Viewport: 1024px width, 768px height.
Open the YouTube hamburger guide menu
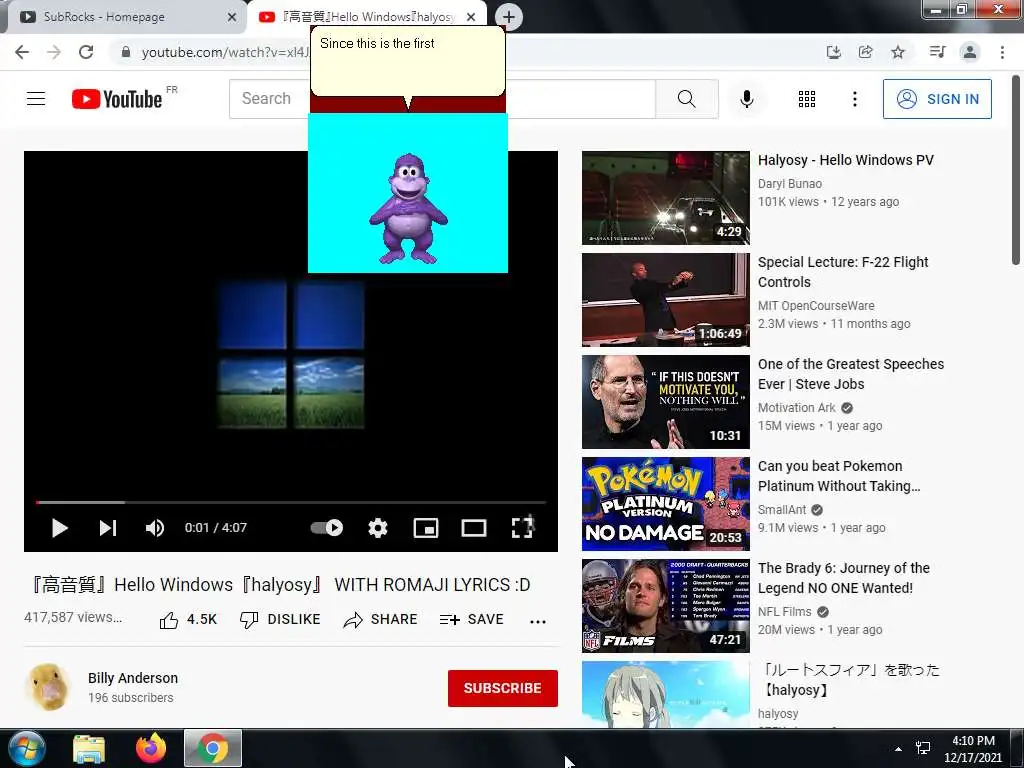tap(36, 99)
